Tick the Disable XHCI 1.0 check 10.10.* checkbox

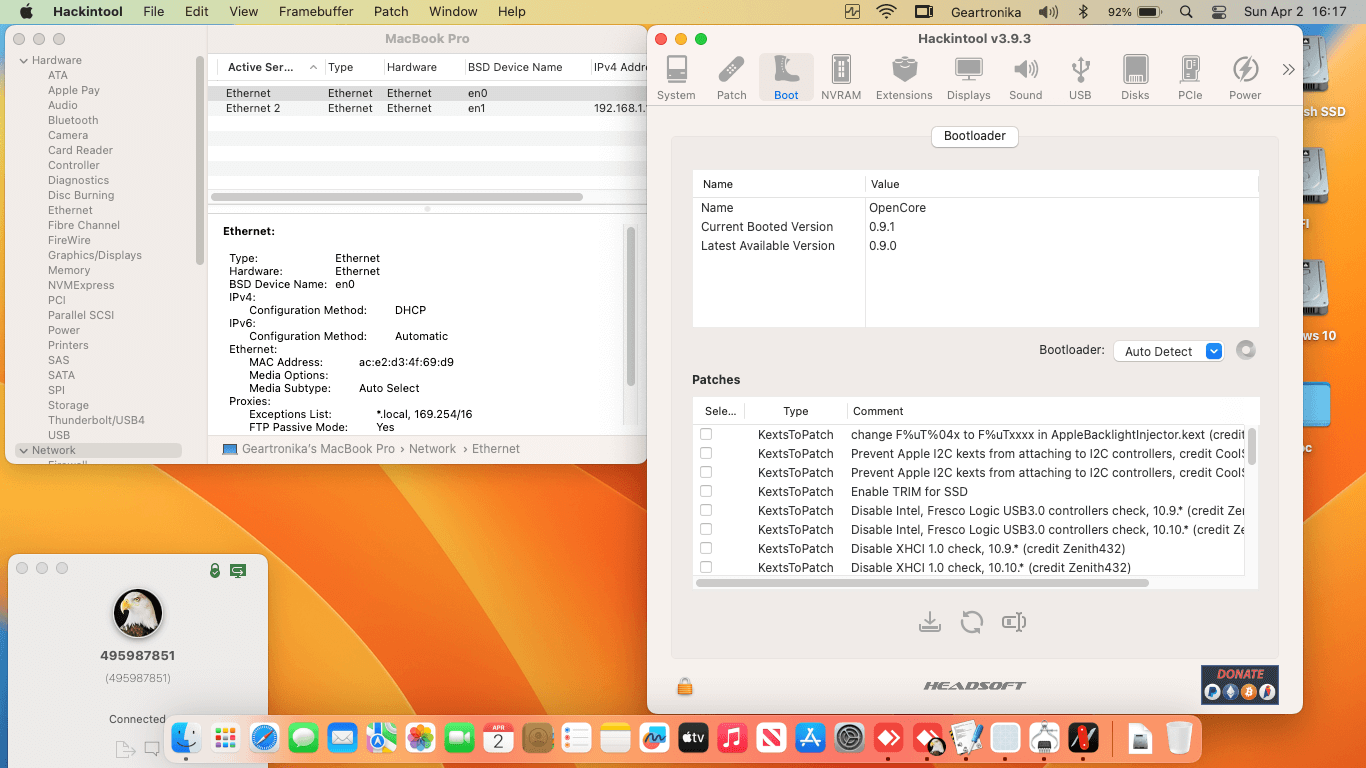pyautogui.click(x=706, y=567)
